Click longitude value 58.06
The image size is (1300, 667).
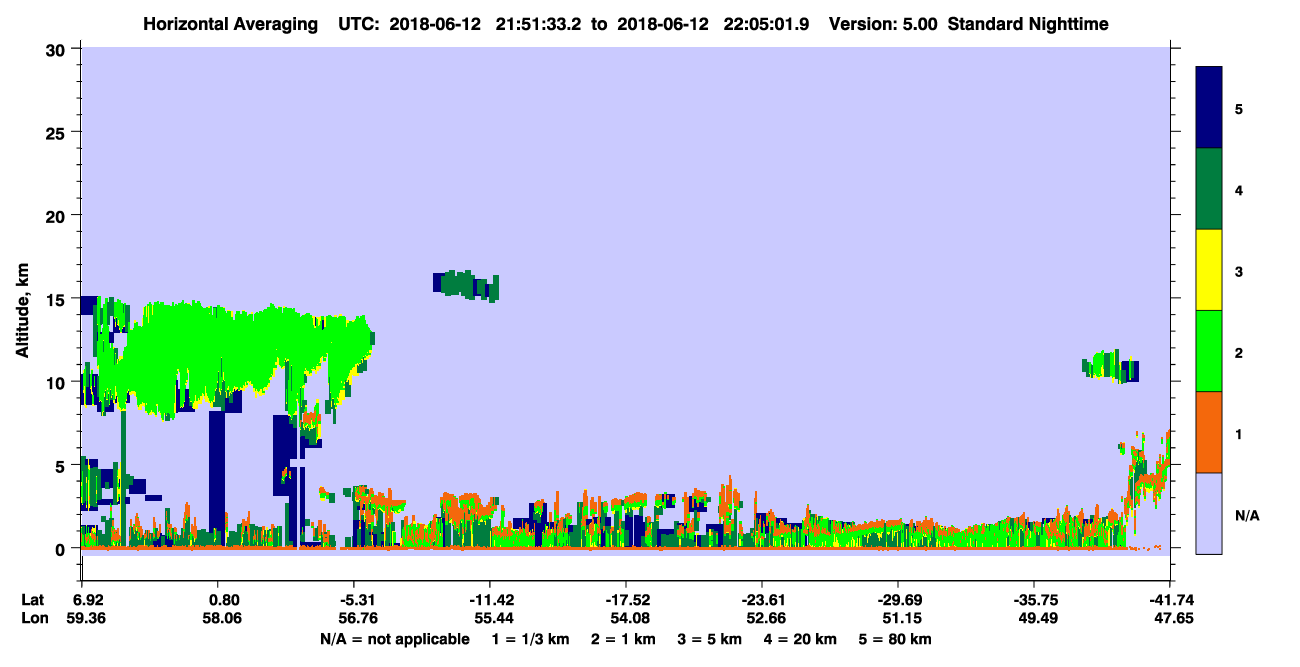tap(224, 618)
